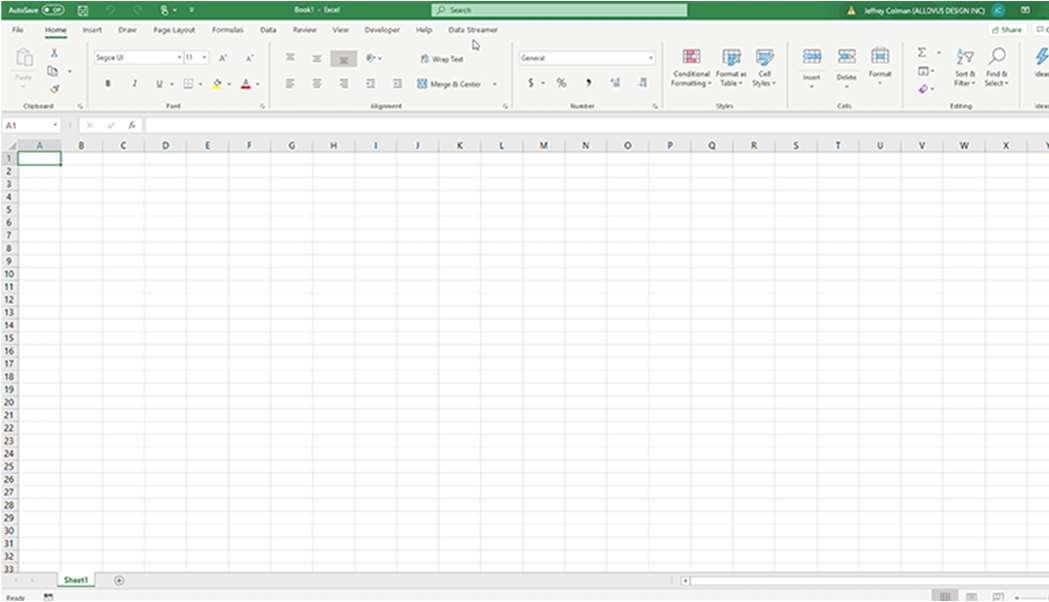
Task: Click in the Search box
Action: pyautogui.click(x=559, y=10)
